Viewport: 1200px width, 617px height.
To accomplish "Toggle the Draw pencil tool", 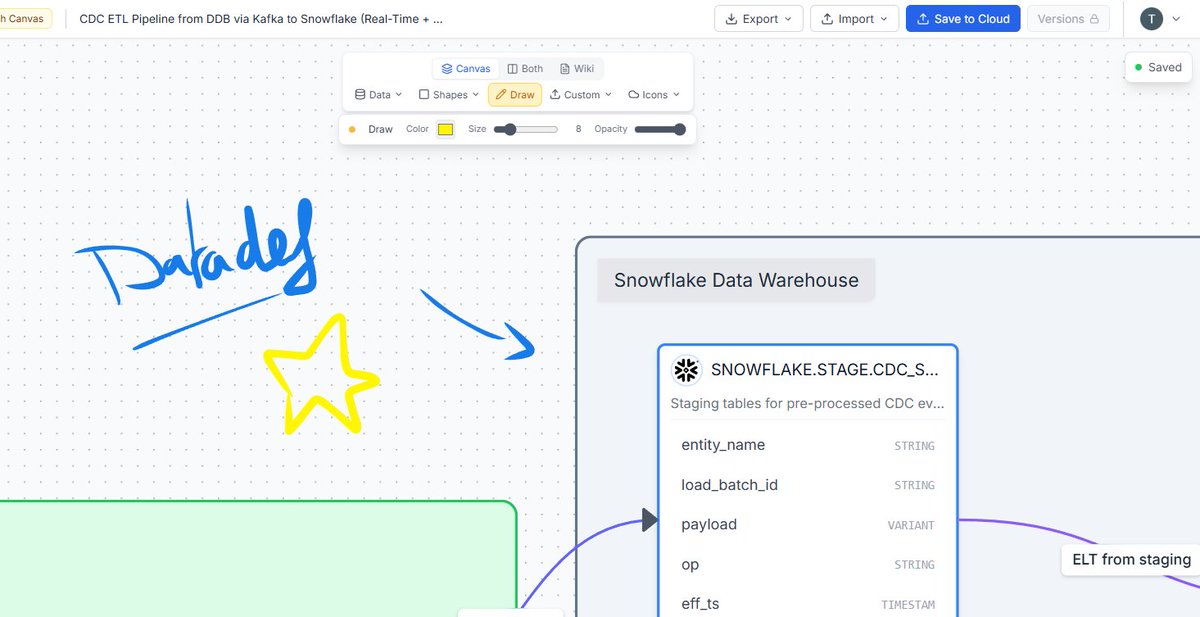I will click(x=515, y=95).
